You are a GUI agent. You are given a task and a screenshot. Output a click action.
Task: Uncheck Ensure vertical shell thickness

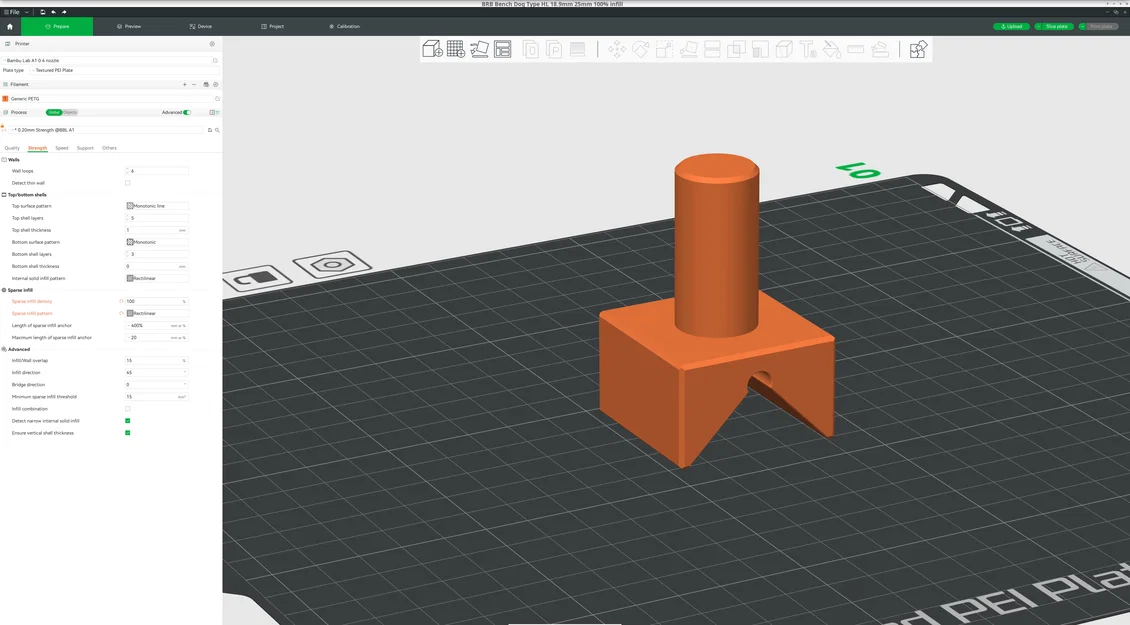pos(128,433)
